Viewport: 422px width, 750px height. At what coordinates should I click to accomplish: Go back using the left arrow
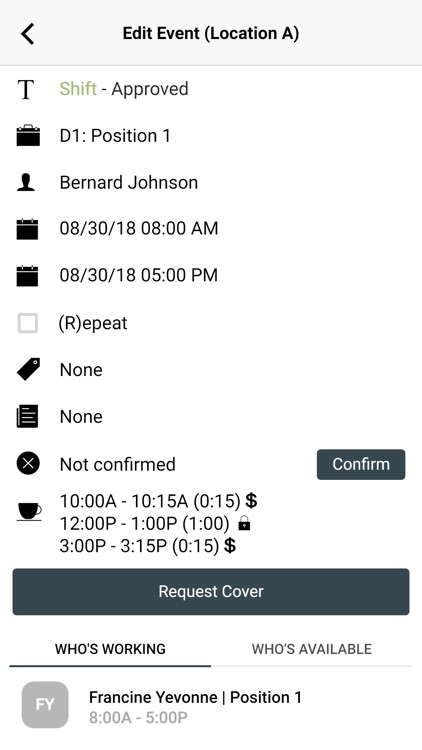pyautogui.click(x=28, y=33)
